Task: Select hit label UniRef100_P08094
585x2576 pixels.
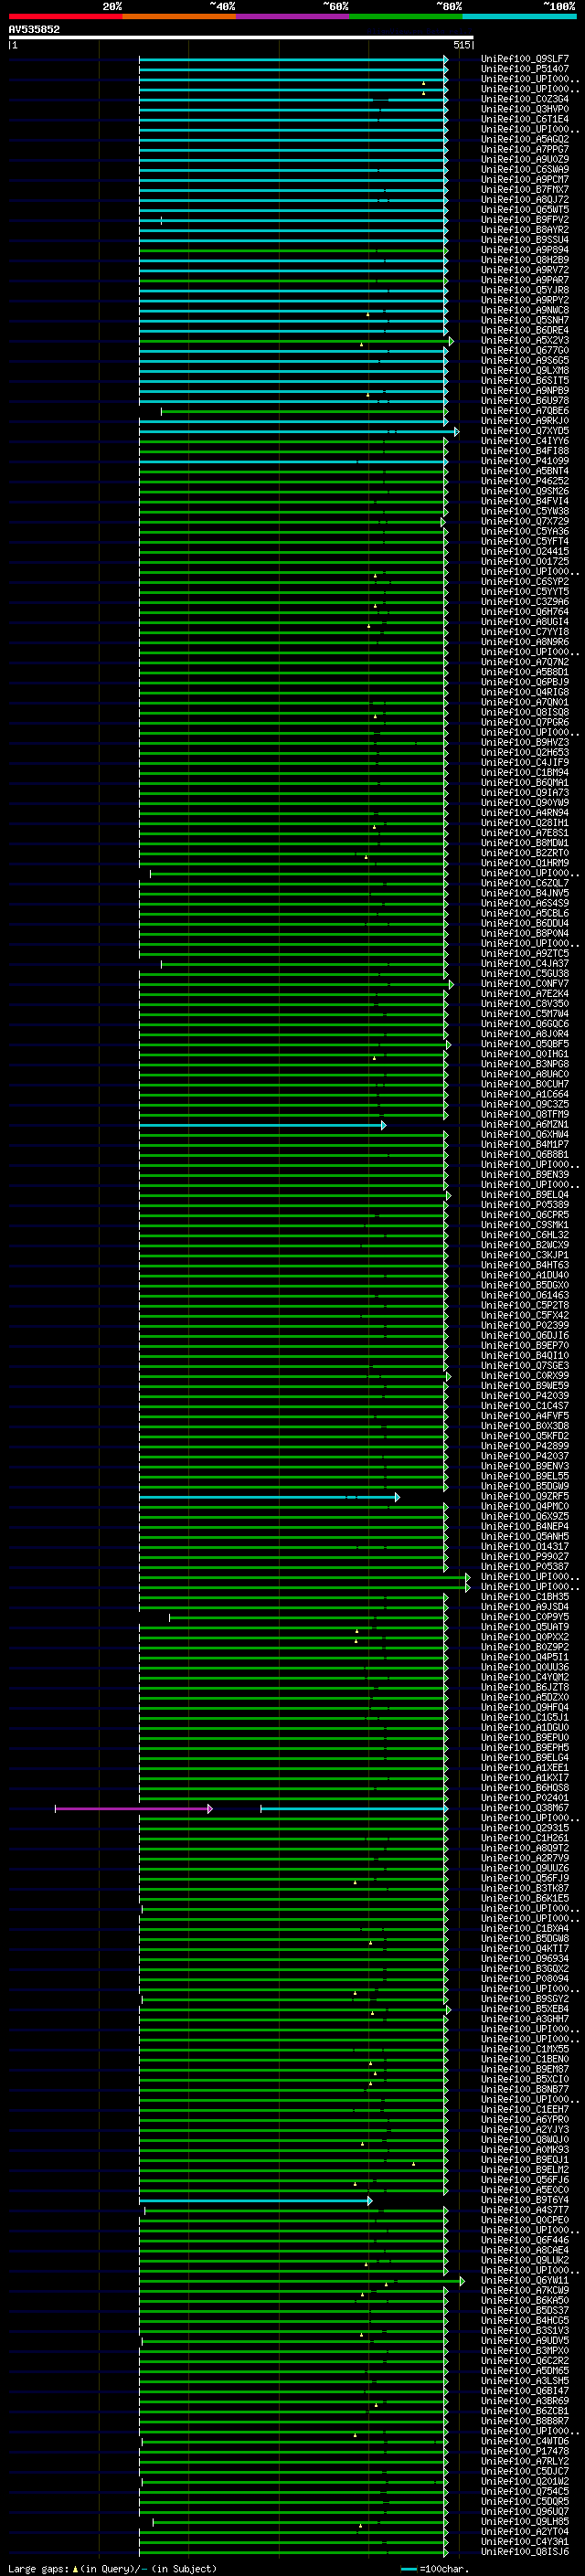Action: tap(525, 1979)
